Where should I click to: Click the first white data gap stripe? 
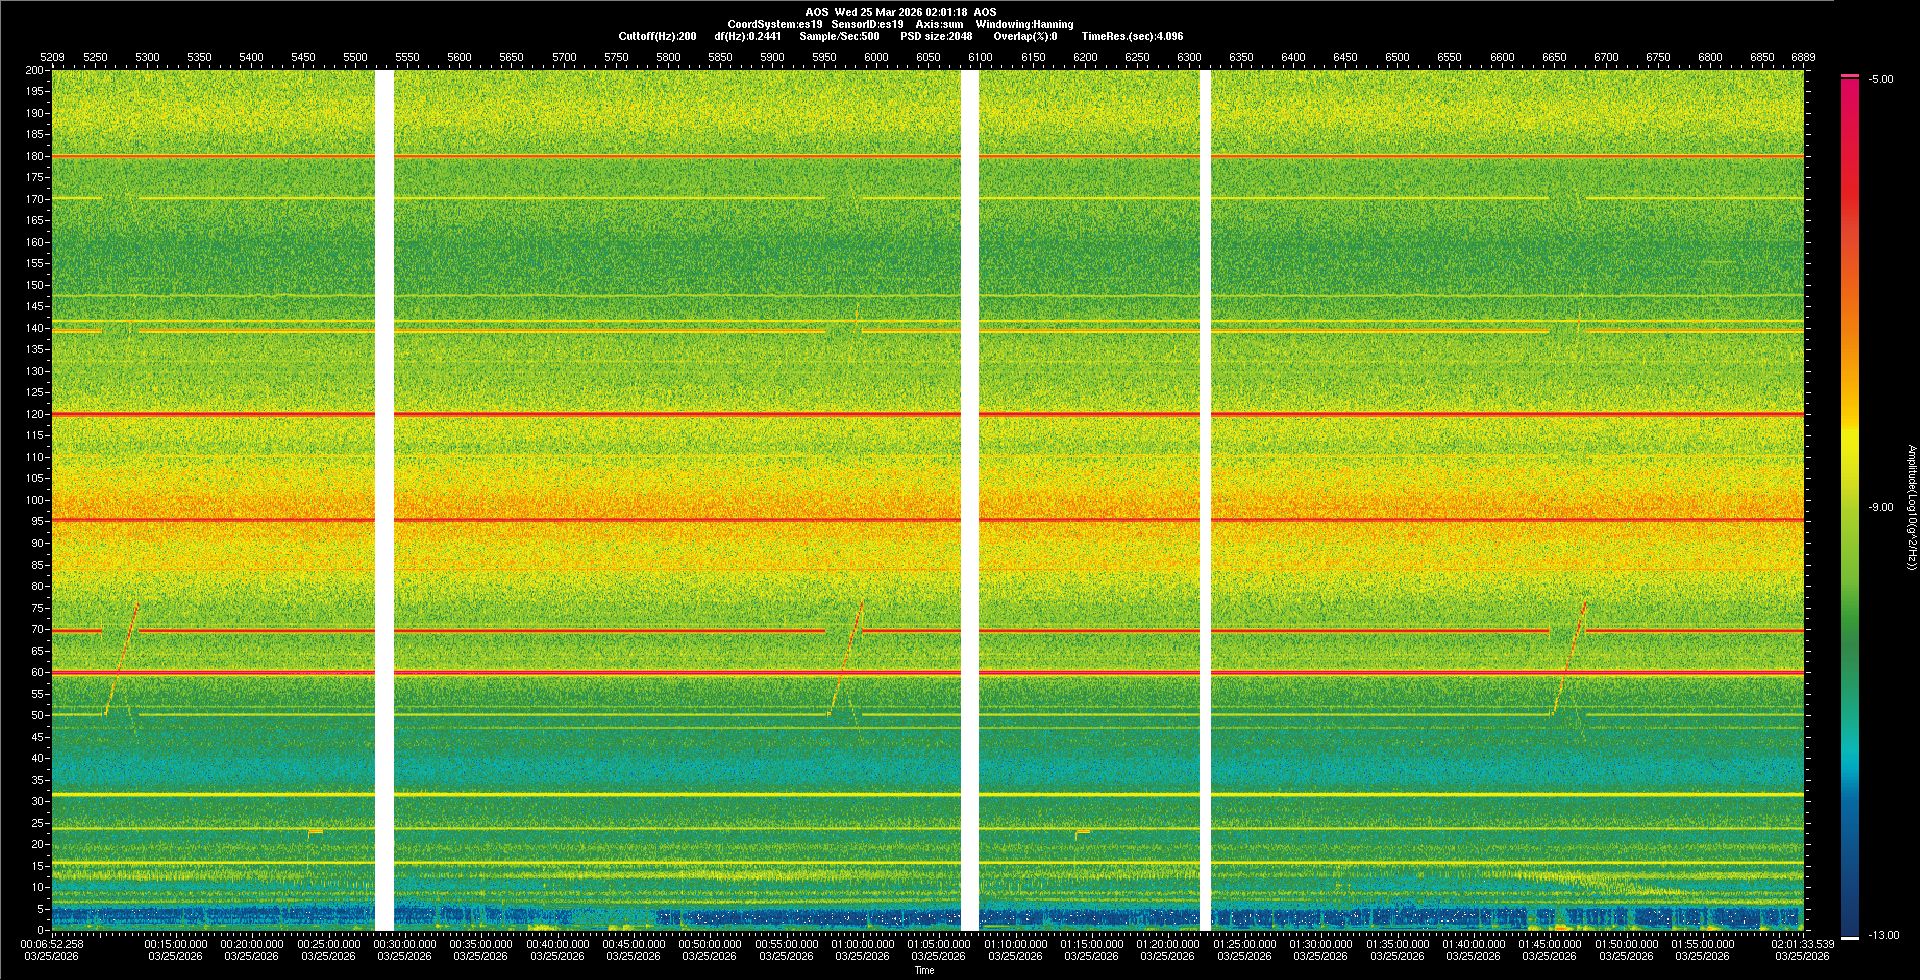(x=384, y=500)
